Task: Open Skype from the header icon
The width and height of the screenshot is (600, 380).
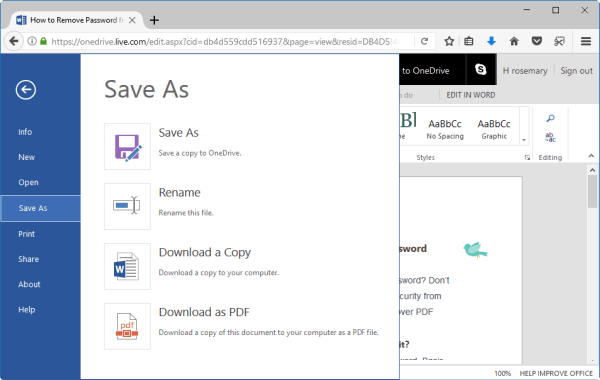Action: 481,69
